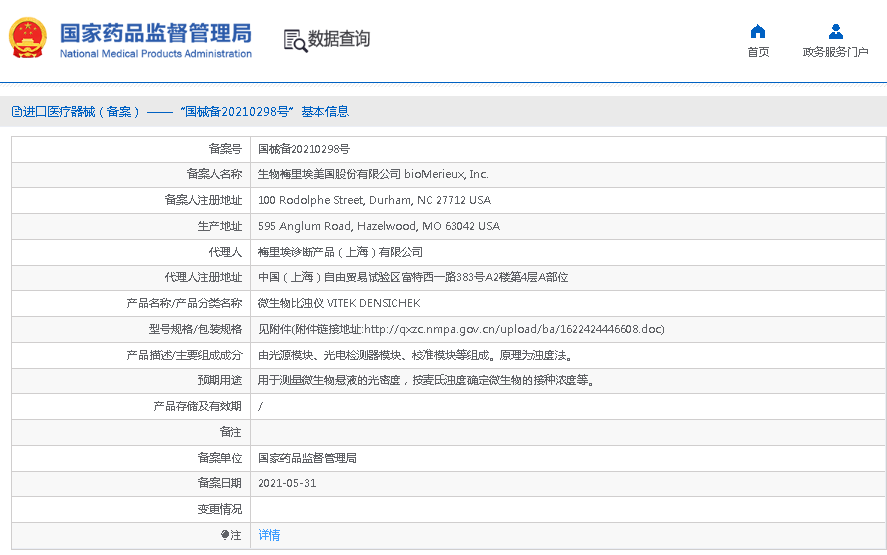Click the document icon before 进口医疗器械
The image size is (887, 555).
[16, 111]
